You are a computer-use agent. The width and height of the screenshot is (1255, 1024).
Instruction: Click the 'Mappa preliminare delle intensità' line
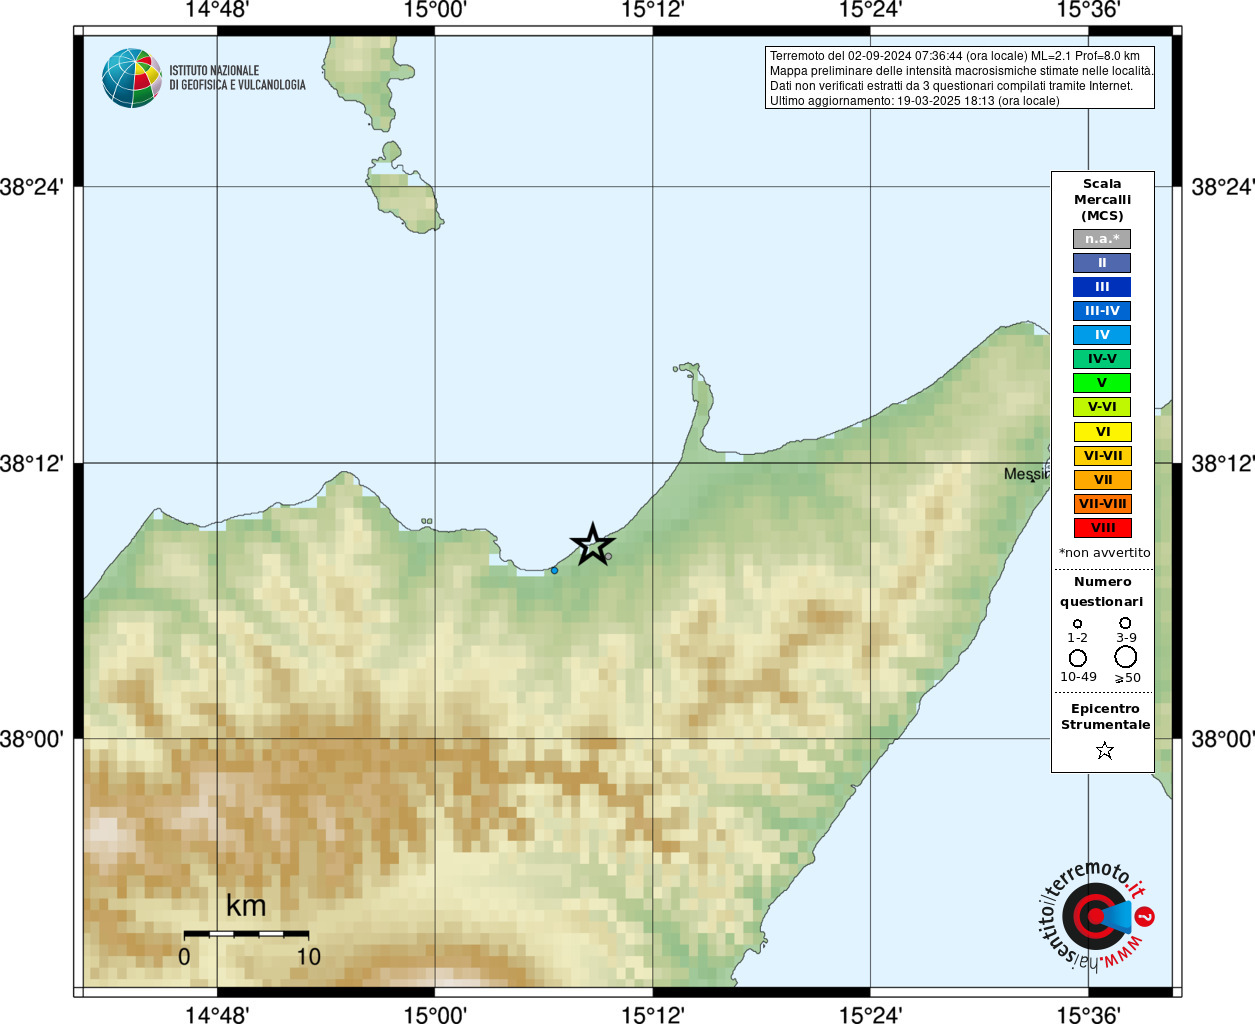(x=961, y=71)
